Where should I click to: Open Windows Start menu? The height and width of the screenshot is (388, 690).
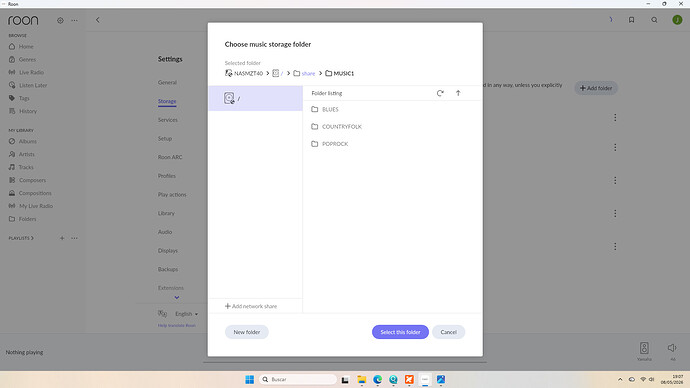coord(250,379)
